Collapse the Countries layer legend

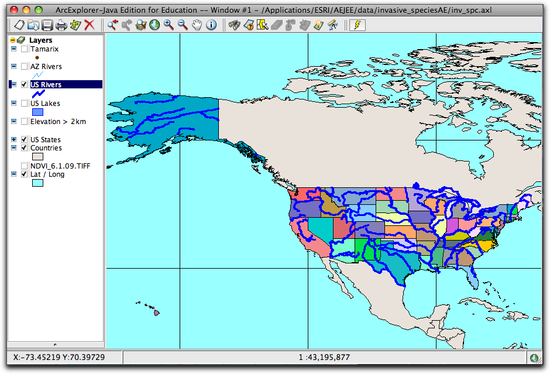pos(14,148)
